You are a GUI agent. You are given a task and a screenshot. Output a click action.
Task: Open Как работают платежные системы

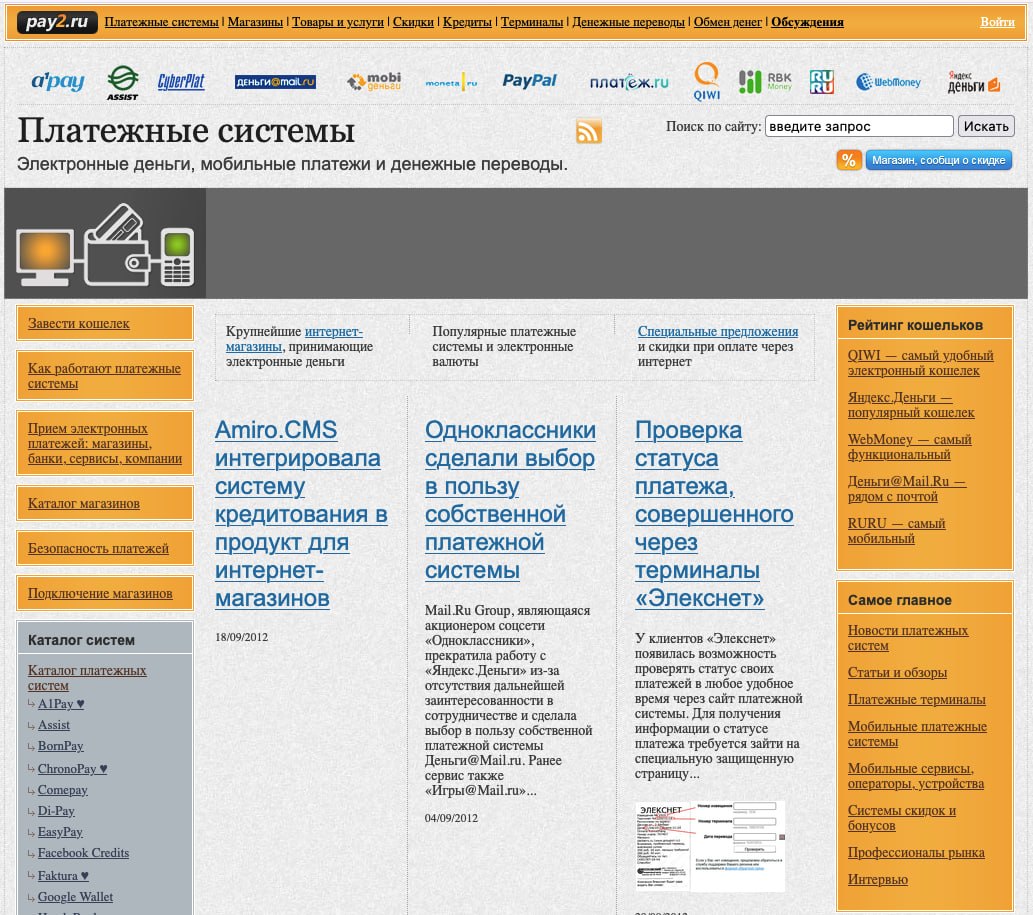point(104,376)
